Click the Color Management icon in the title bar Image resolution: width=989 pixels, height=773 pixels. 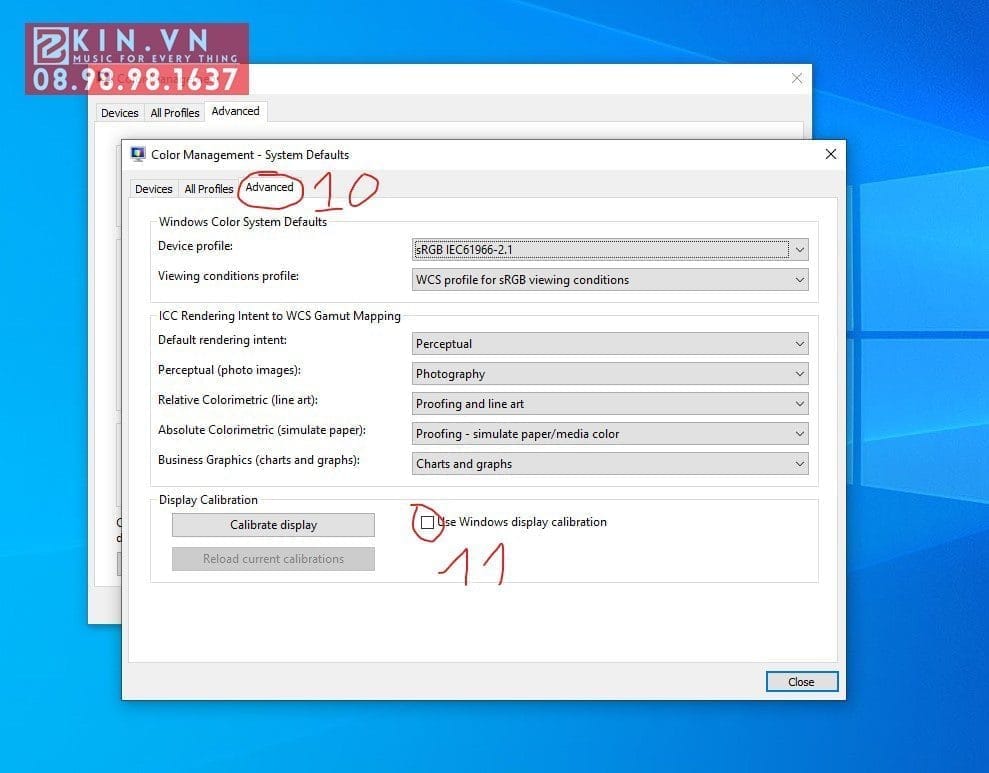tap(137, 154)
